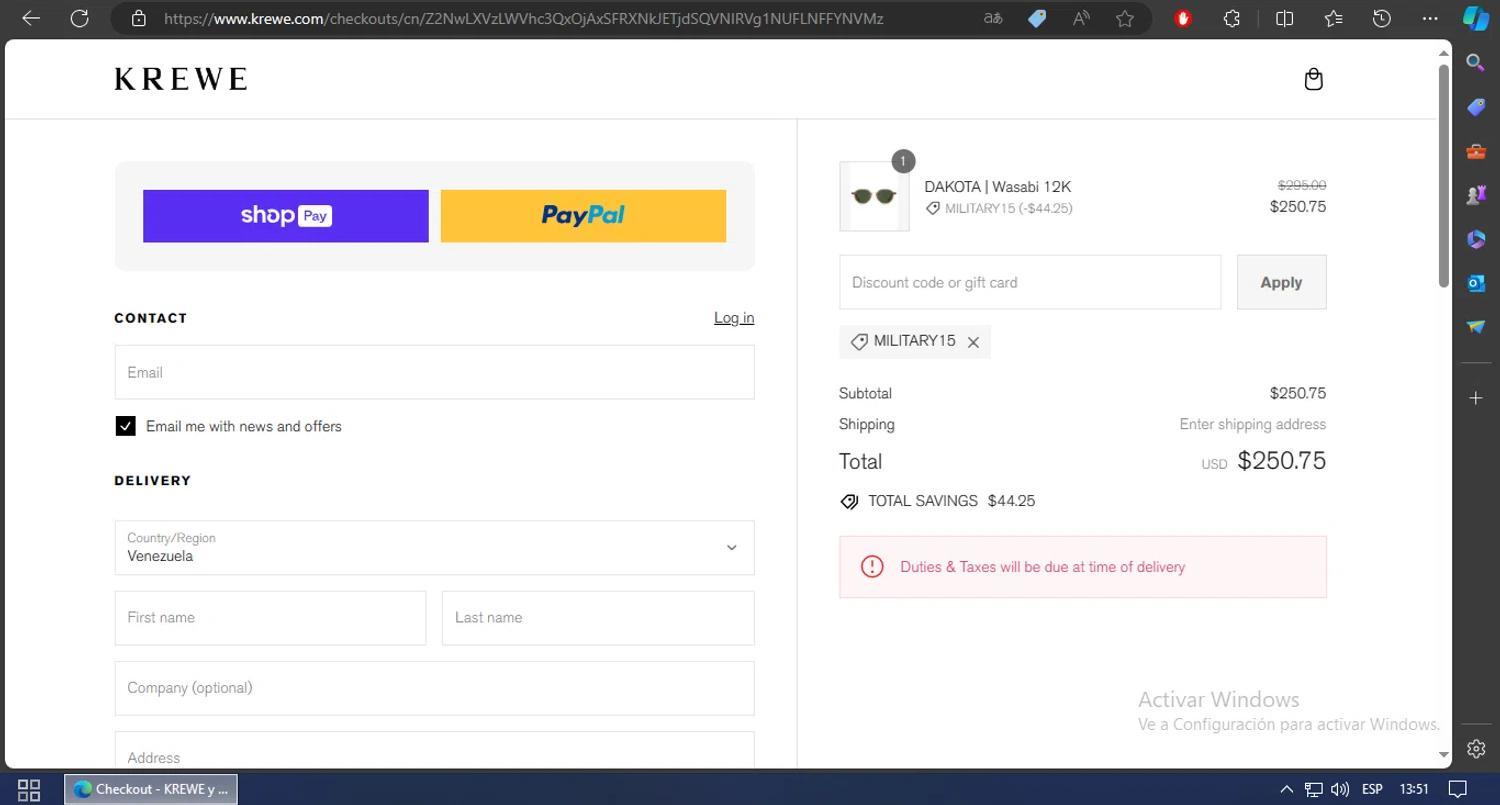
Task: Click the TOTAL SAVINGS $44.25 text
Action: pyautogui.click(x=951, y=501)
